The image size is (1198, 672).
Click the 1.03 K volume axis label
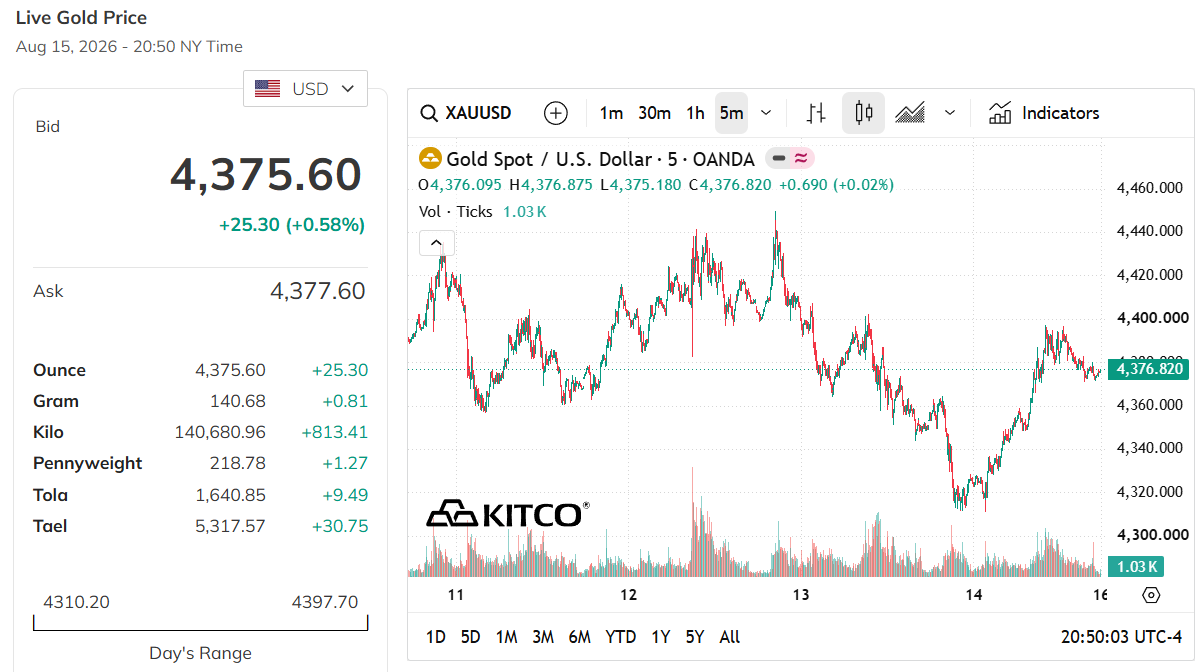[1136, 567]
